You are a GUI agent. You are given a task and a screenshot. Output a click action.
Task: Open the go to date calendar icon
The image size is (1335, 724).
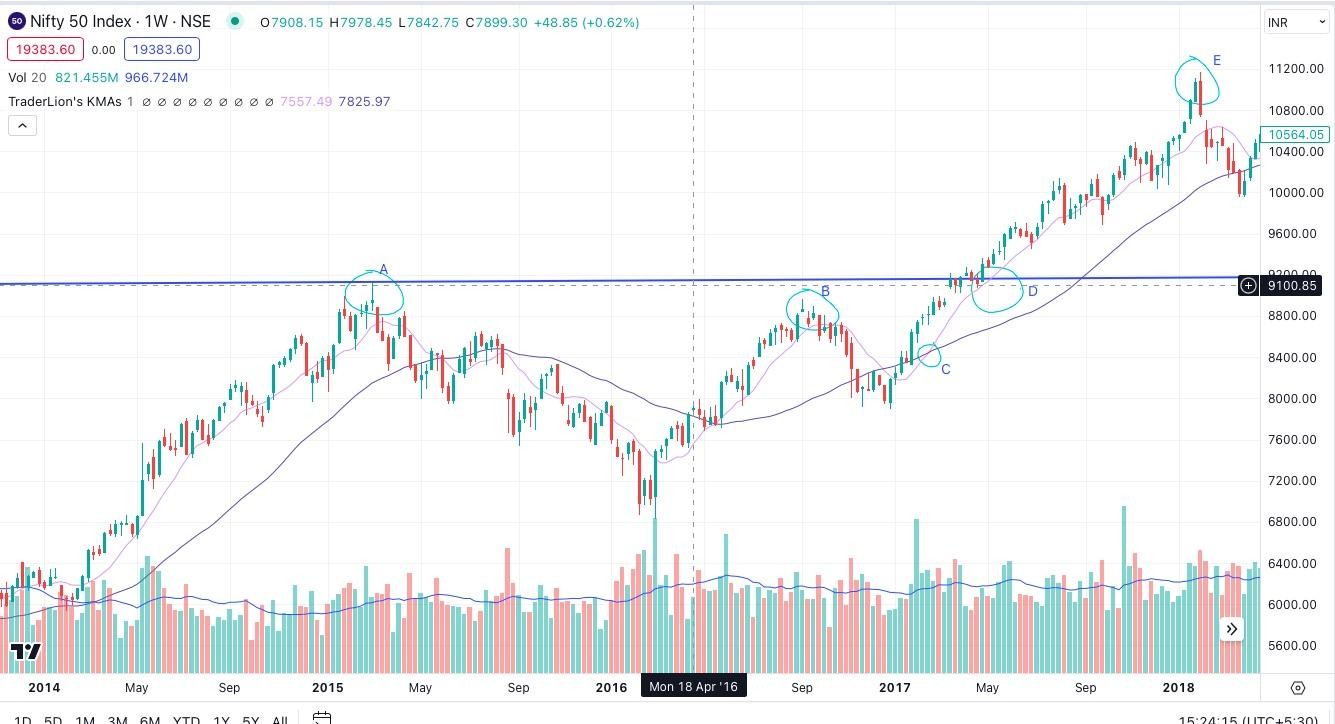[x=321, y=718]
